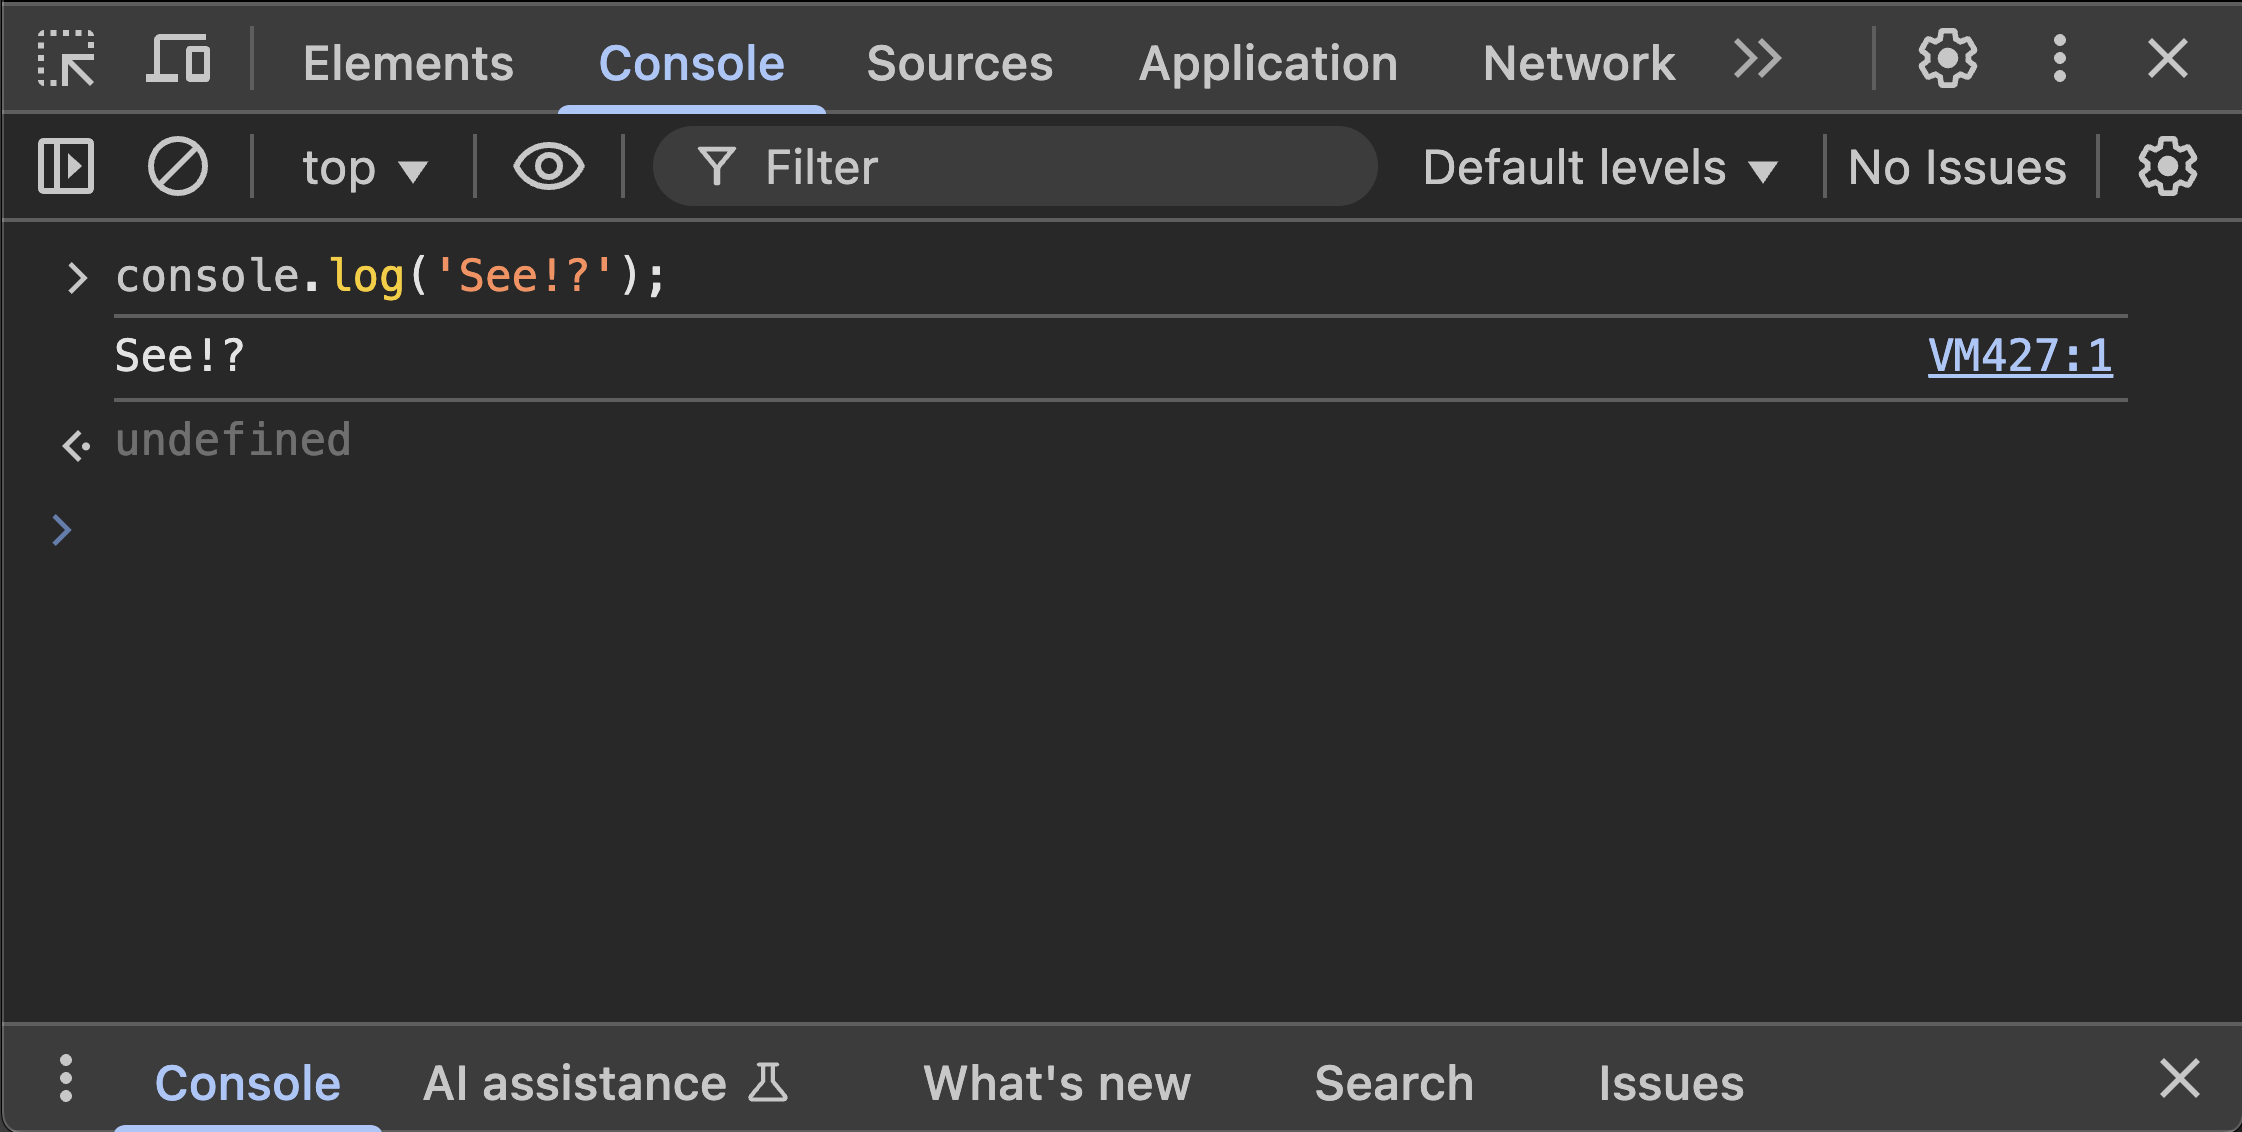Open the drawer three-dot menu

pyautogui.click(x=66, y=1080)
